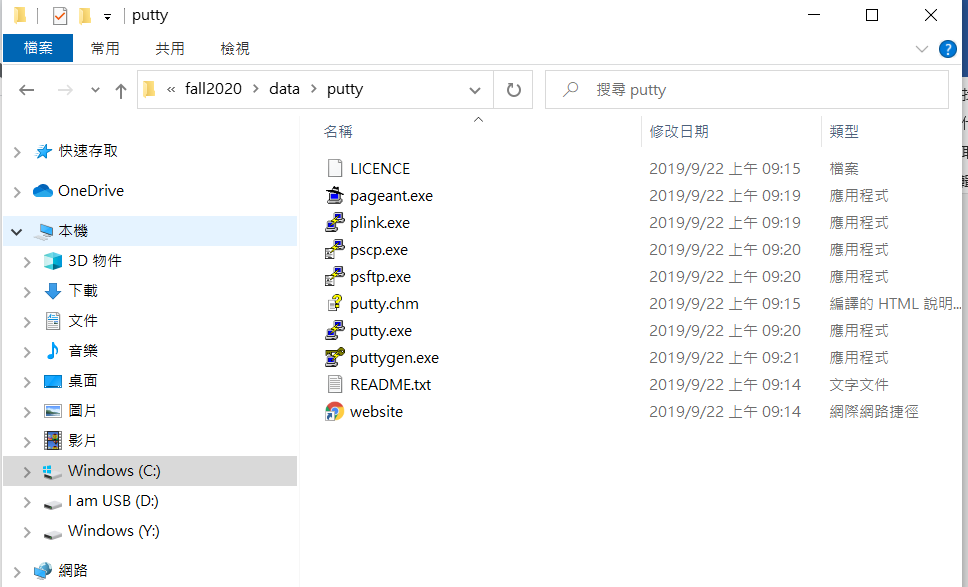This screenshot has height=587, width=968.
Task: Click fall2020 in the breadcrumb path
Action: [x=214, y=89]
